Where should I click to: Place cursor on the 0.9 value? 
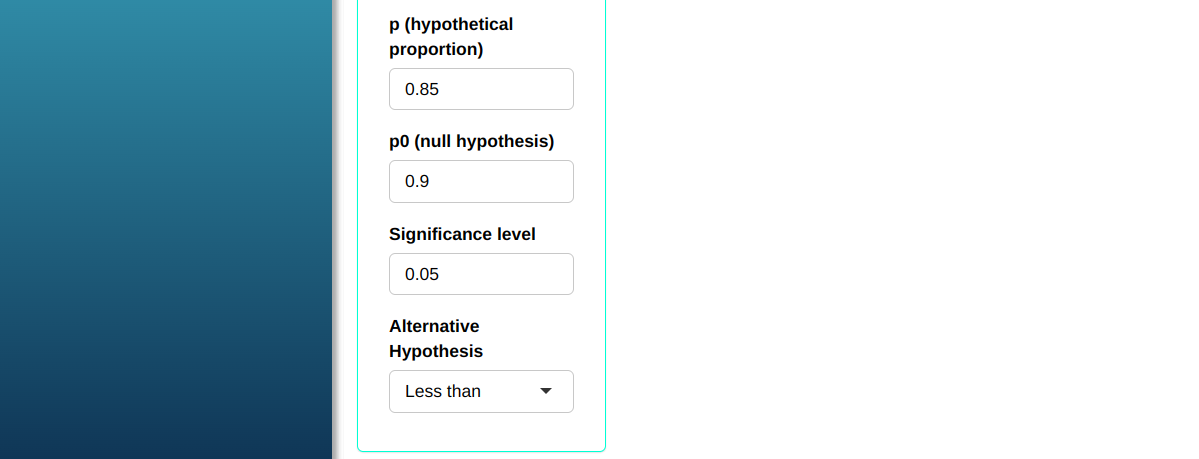point(417,182)
